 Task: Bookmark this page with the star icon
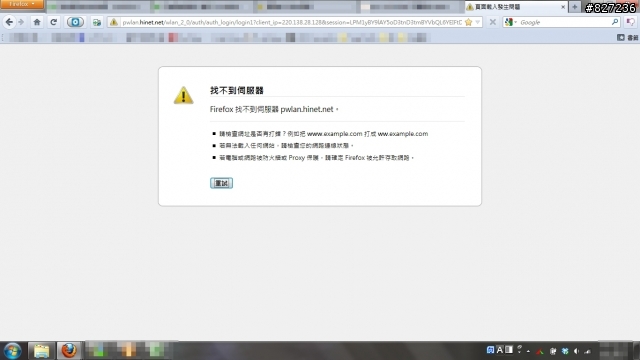pos(469,22)
